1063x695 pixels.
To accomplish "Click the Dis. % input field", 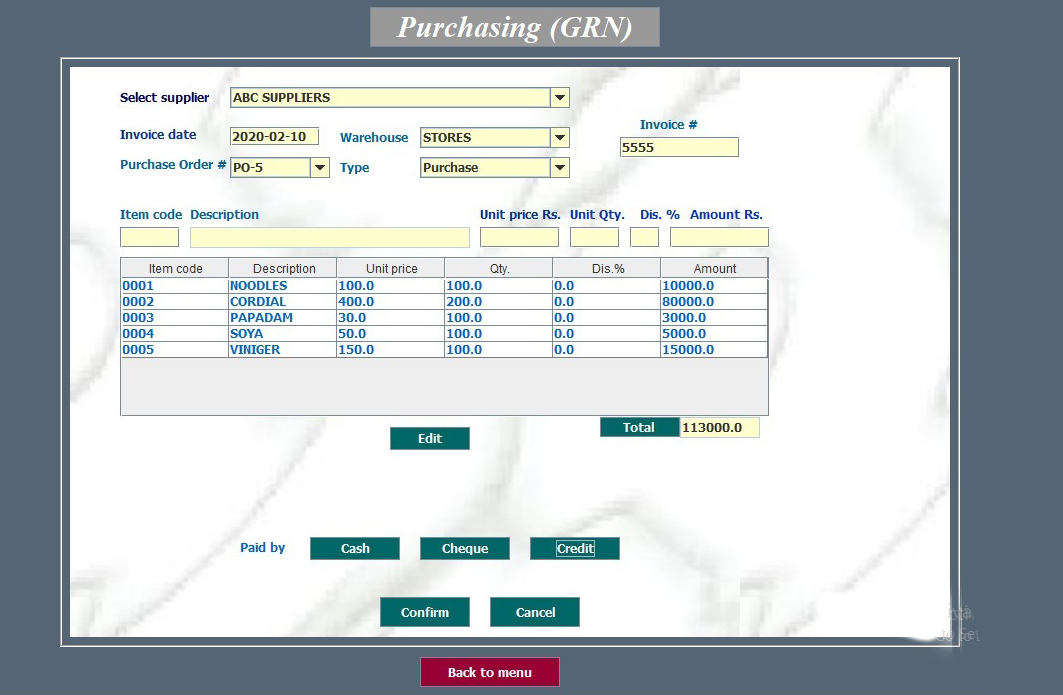I will (645, 237).
